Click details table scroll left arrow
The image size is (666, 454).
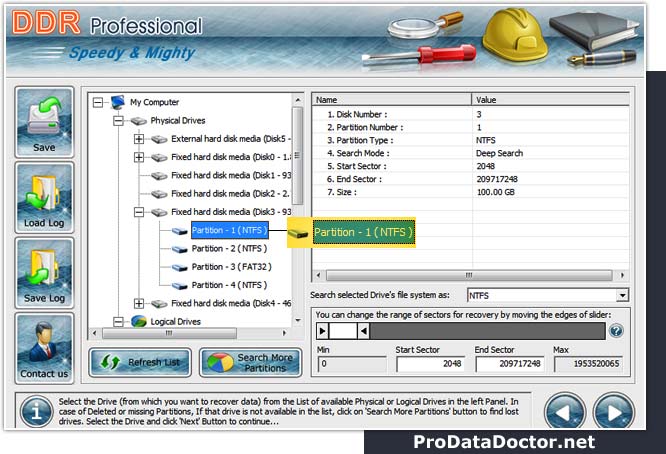[x=318, y=275]
